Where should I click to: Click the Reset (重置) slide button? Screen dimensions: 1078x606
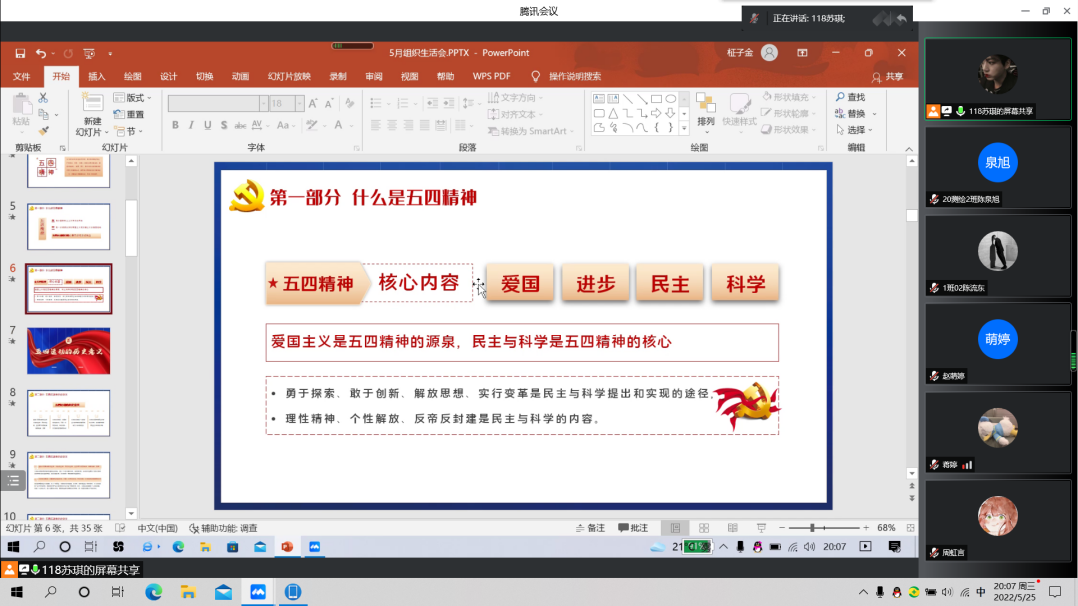point(131,114)
